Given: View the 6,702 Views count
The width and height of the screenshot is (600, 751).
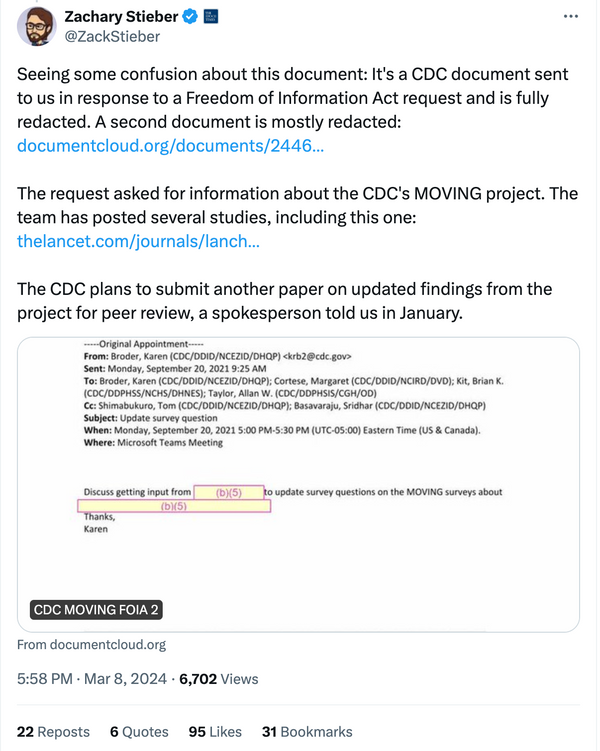Looking at the screenshot, I should tap(218, 679).
